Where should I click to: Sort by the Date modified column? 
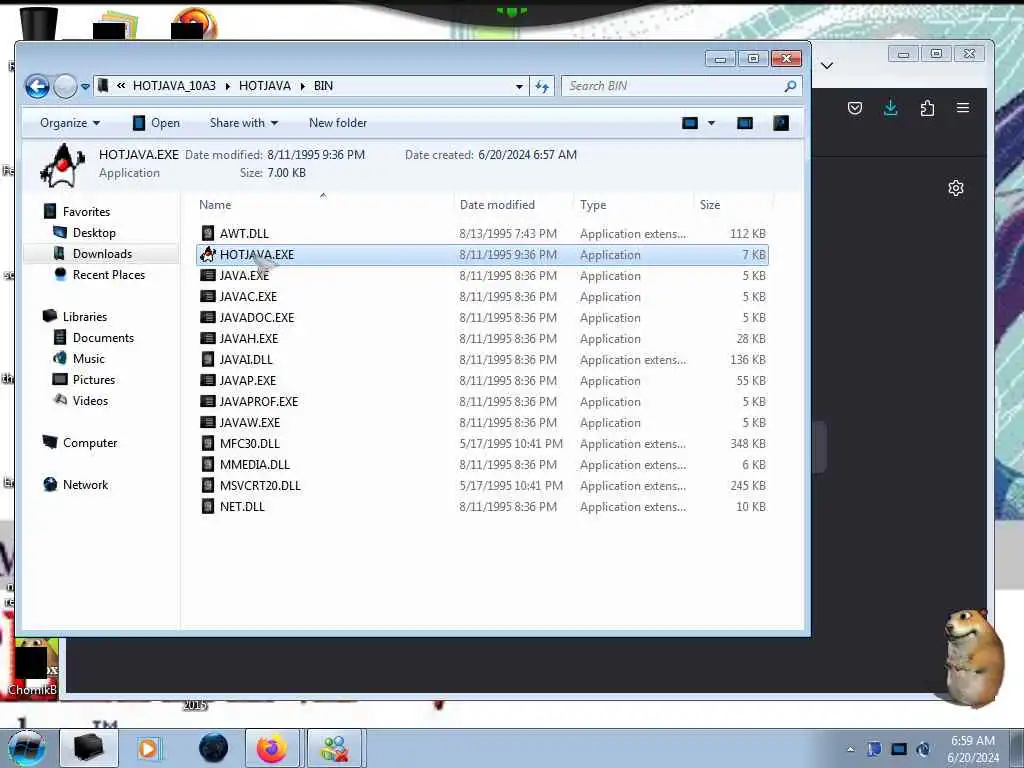497,204
